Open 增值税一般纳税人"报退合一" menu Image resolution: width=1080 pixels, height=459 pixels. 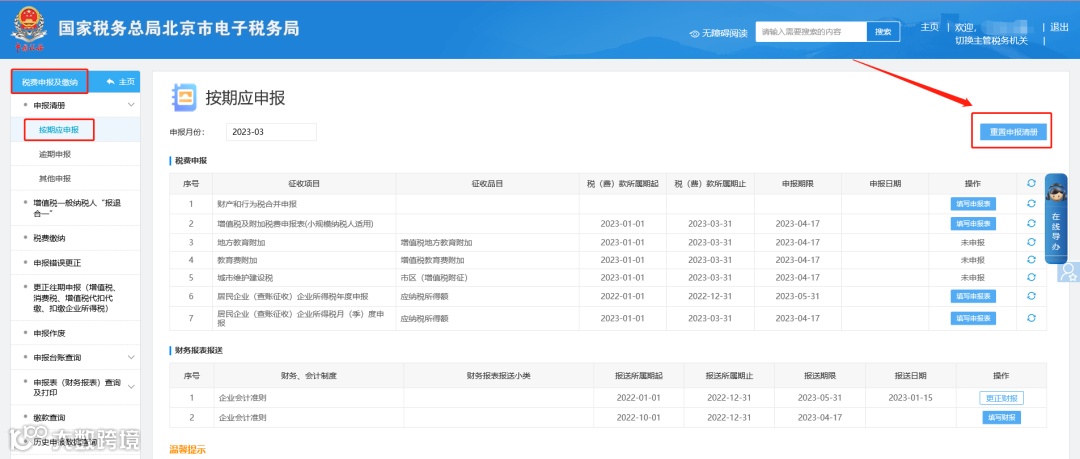pyautogui.click(x=76, y=208)
